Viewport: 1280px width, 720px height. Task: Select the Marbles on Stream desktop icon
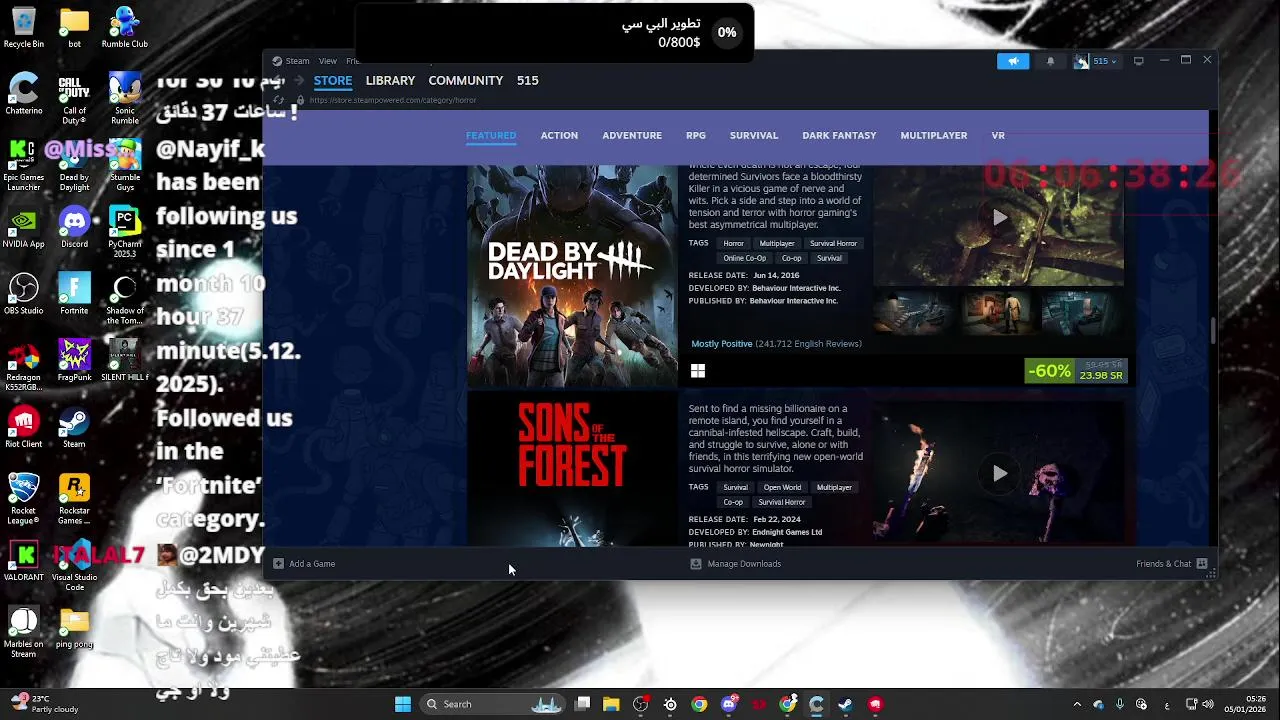(x=24, y=632)
